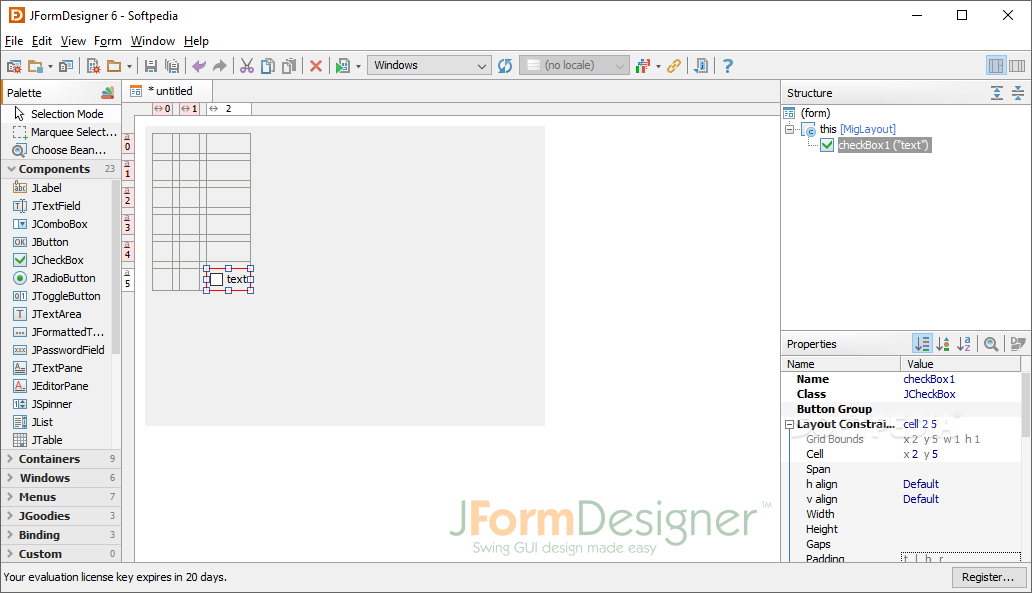Click the Generate Java Code icon
The width and height of the screenshot is (1032, 593).
tap(701, 66)
